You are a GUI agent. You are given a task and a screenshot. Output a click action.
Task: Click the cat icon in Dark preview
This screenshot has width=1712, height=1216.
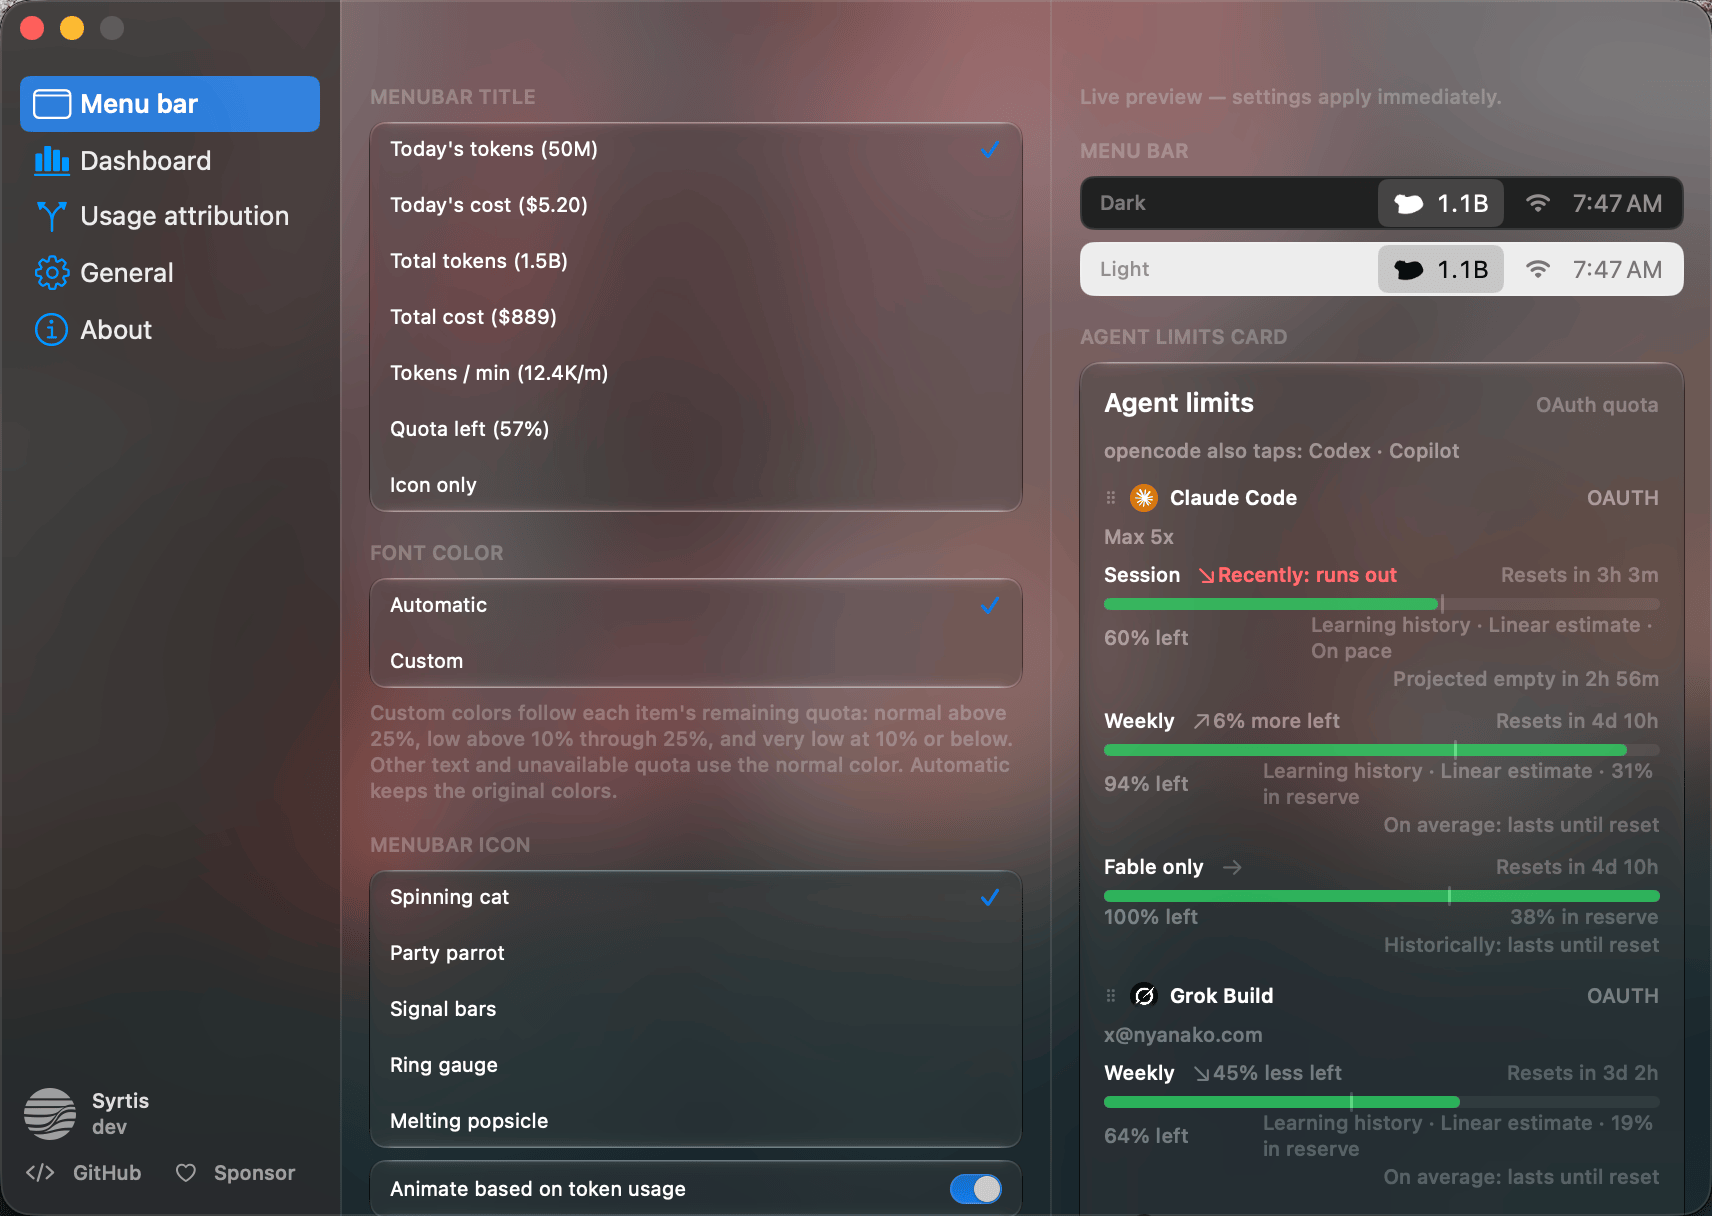click(1409, 204)
